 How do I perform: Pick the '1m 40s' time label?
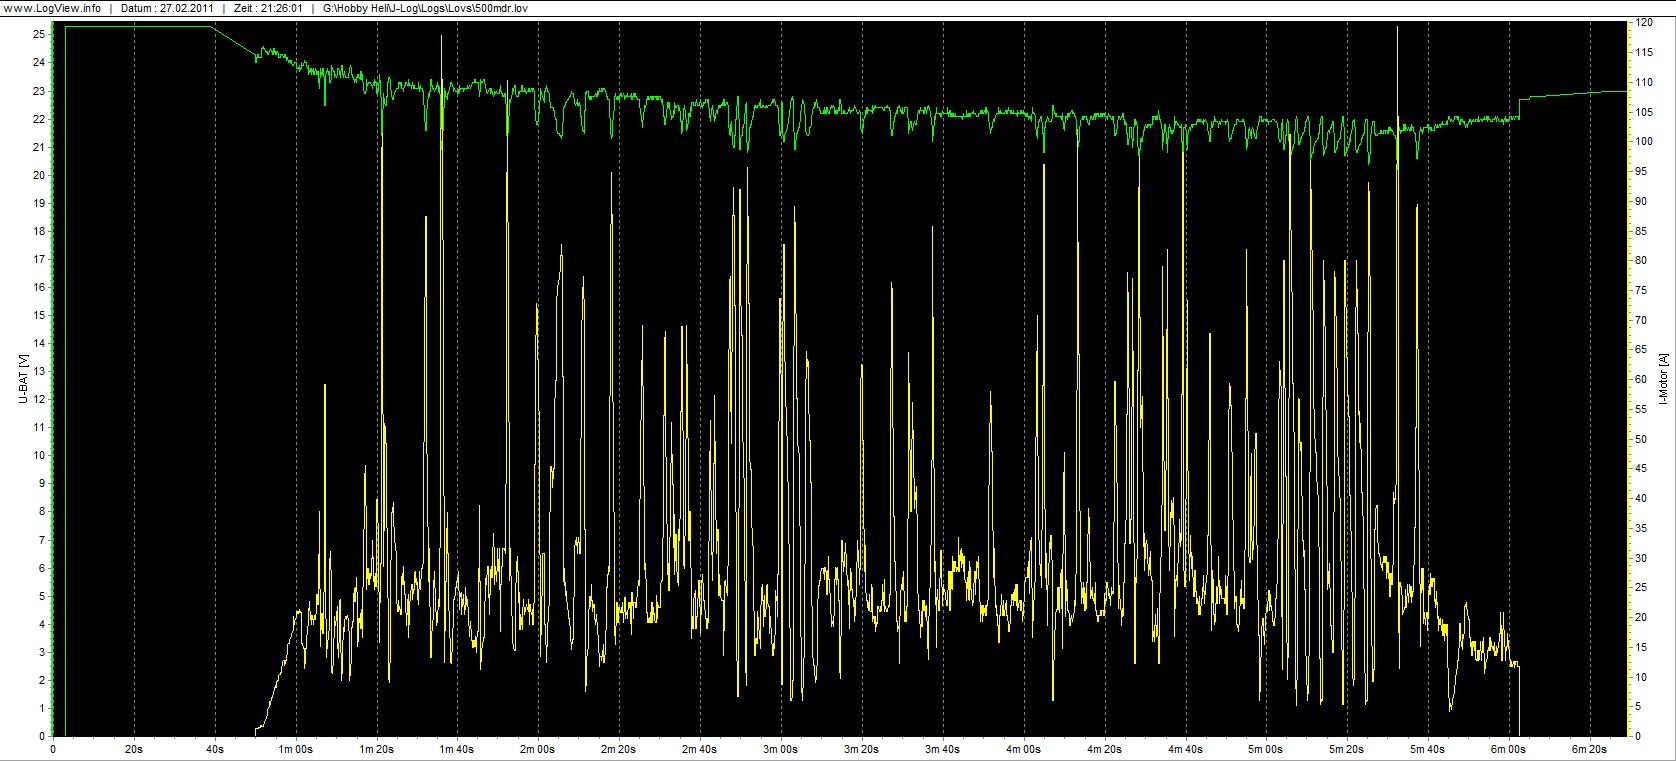click(457, 749)
